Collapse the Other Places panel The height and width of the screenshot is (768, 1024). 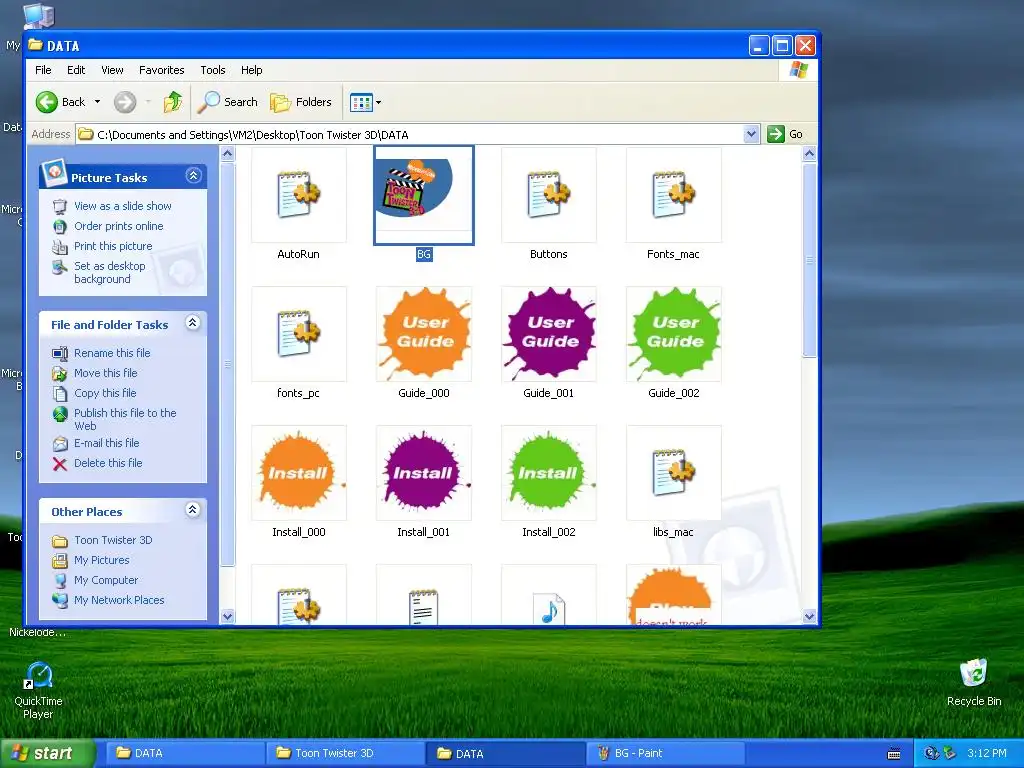[x=193, y=510]
